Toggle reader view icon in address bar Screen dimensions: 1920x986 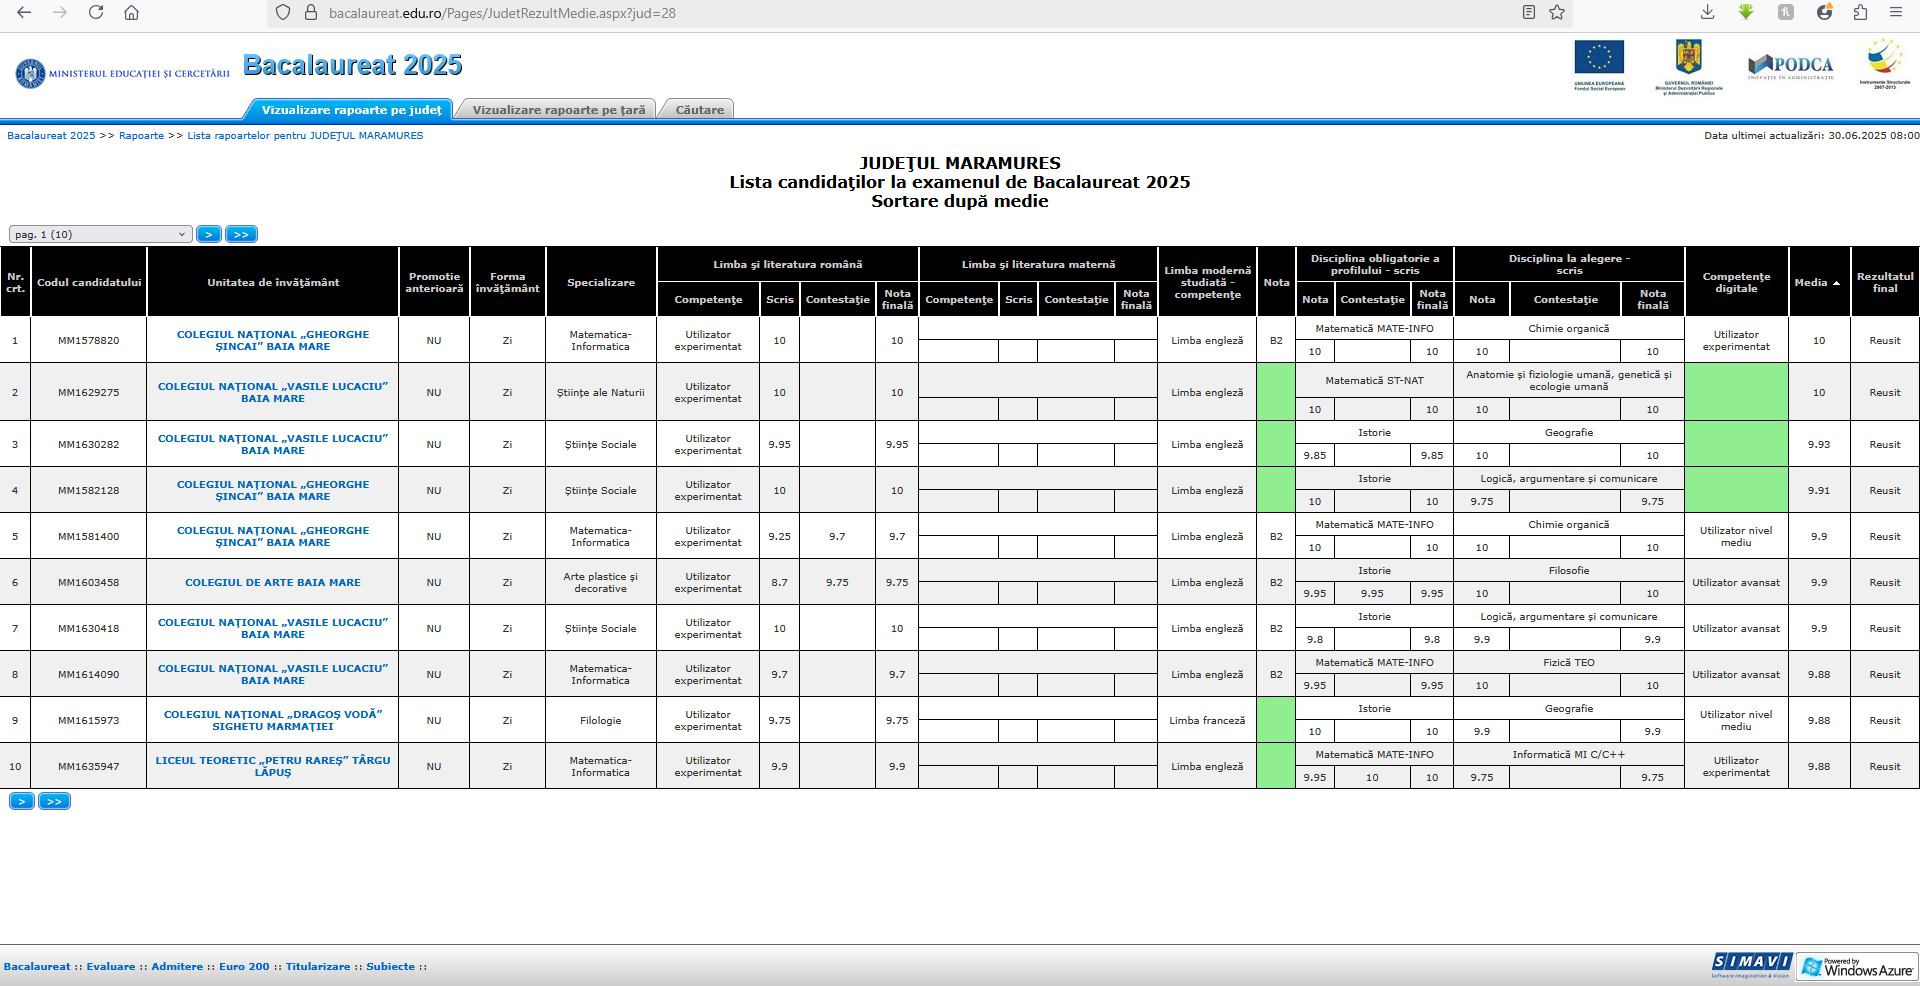1529,12
